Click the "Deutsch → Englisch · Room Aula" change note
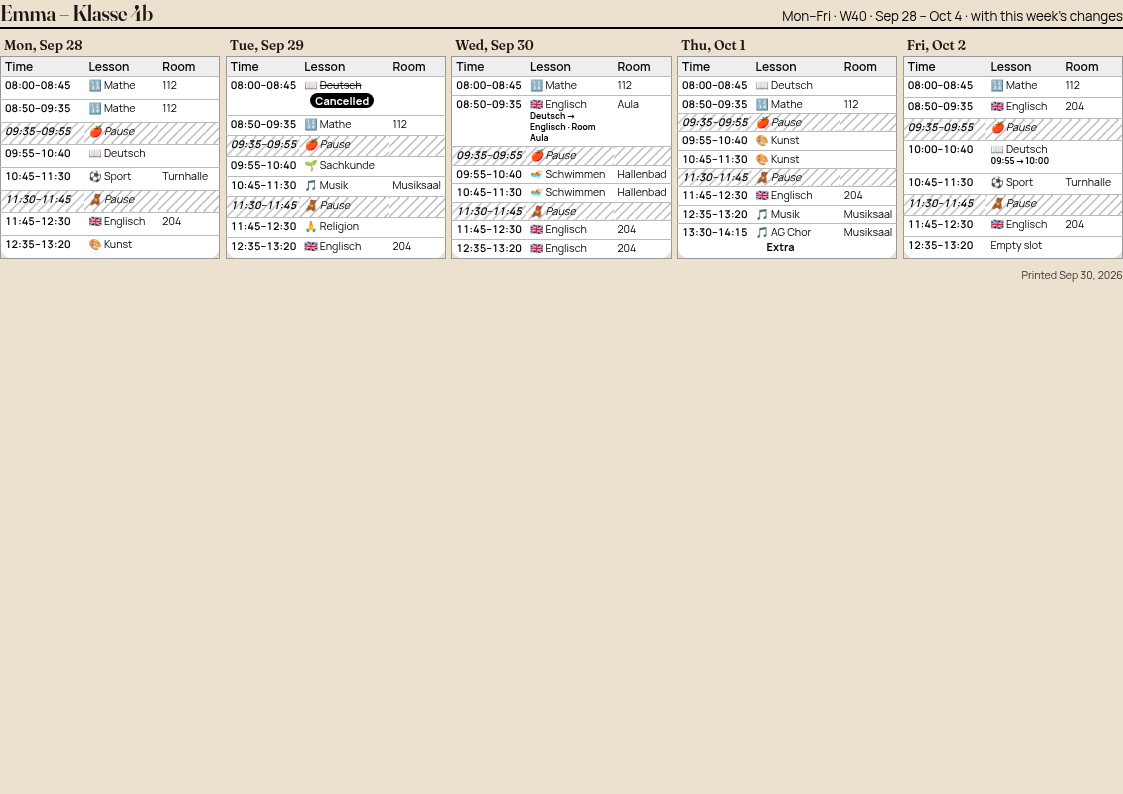The height and width of the screenshot is (794, 1123). pos(563,127)
